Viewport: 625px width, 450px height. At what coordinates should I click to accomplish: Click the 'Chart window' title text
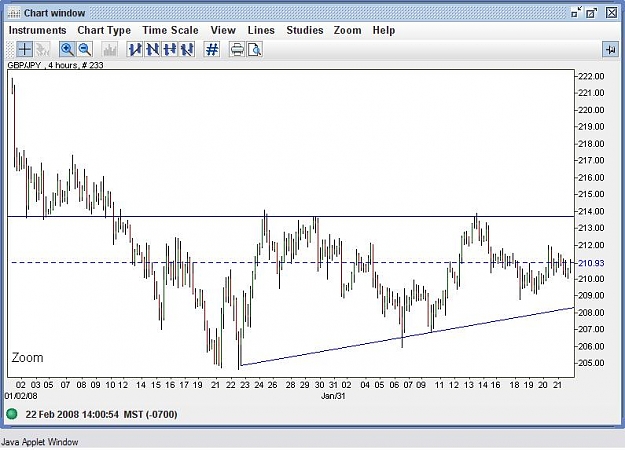coord(55,13)
